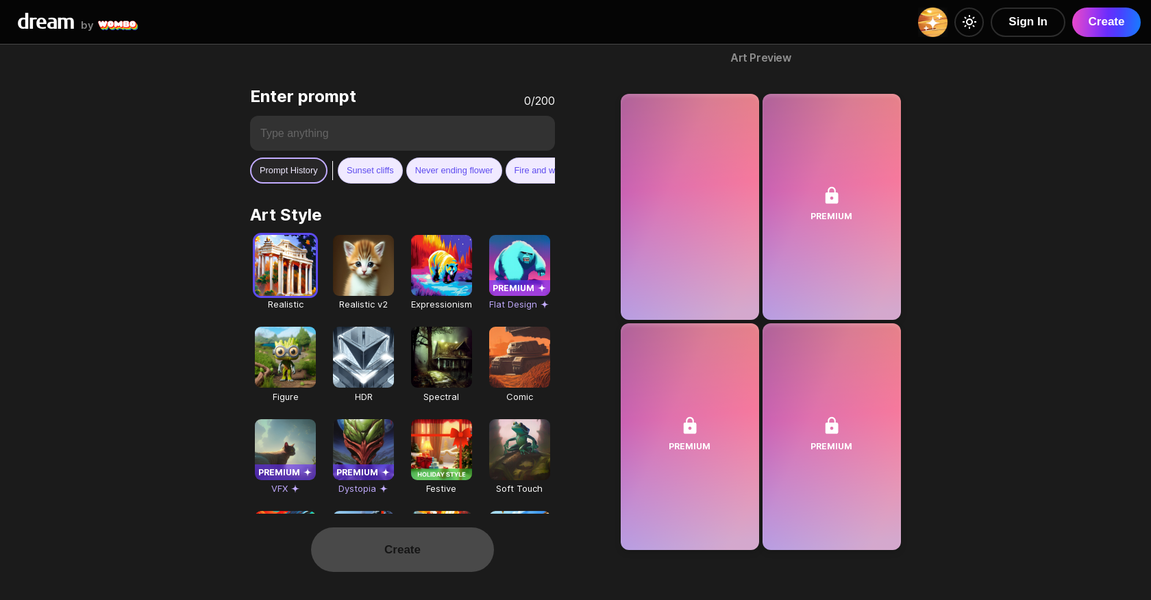
Task: Select the Festive holiday style
Action: pyautogui.click(x=441, y=450)
